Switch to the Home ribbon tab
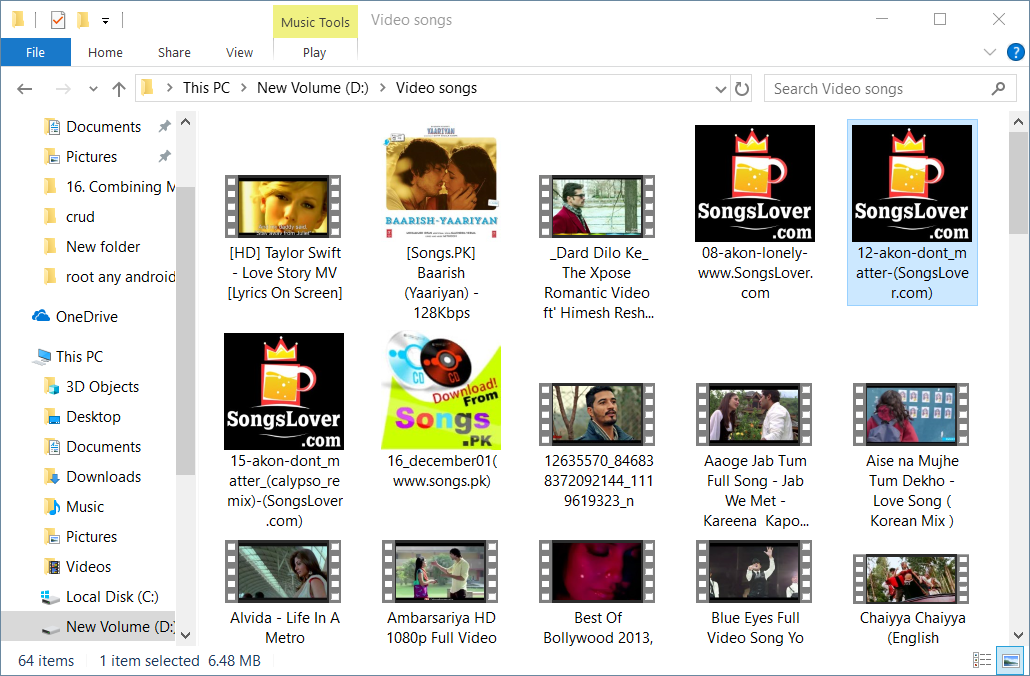Viewport: 1030px width, 676px height. click(105, 53)
